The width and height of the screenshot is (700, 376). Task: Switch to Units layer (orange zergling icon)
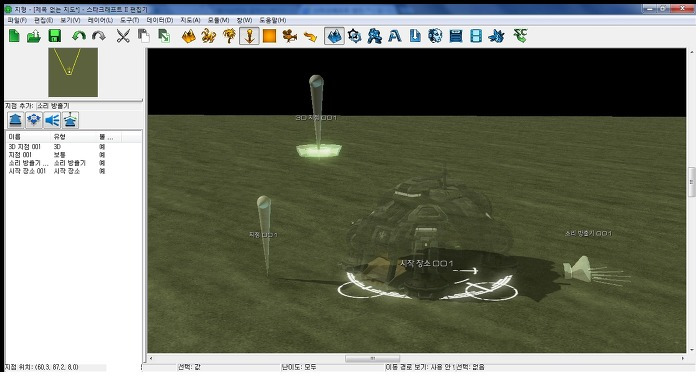208,36
